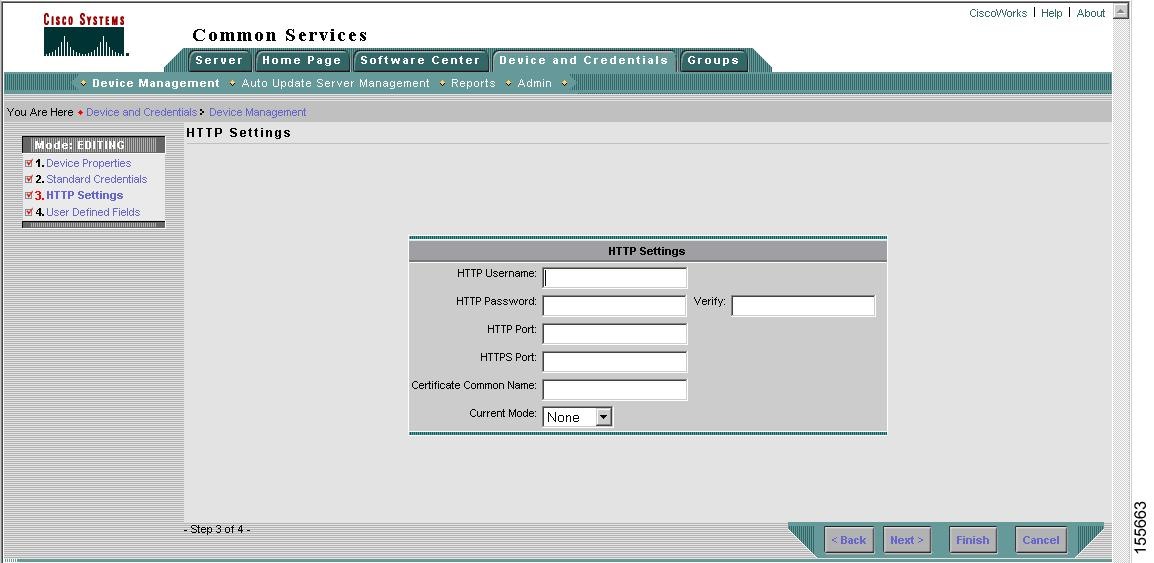The height and width of the screenshot is (563, 1154).
Task: Open the Admin submenu
Action: (x=534, y=83)
